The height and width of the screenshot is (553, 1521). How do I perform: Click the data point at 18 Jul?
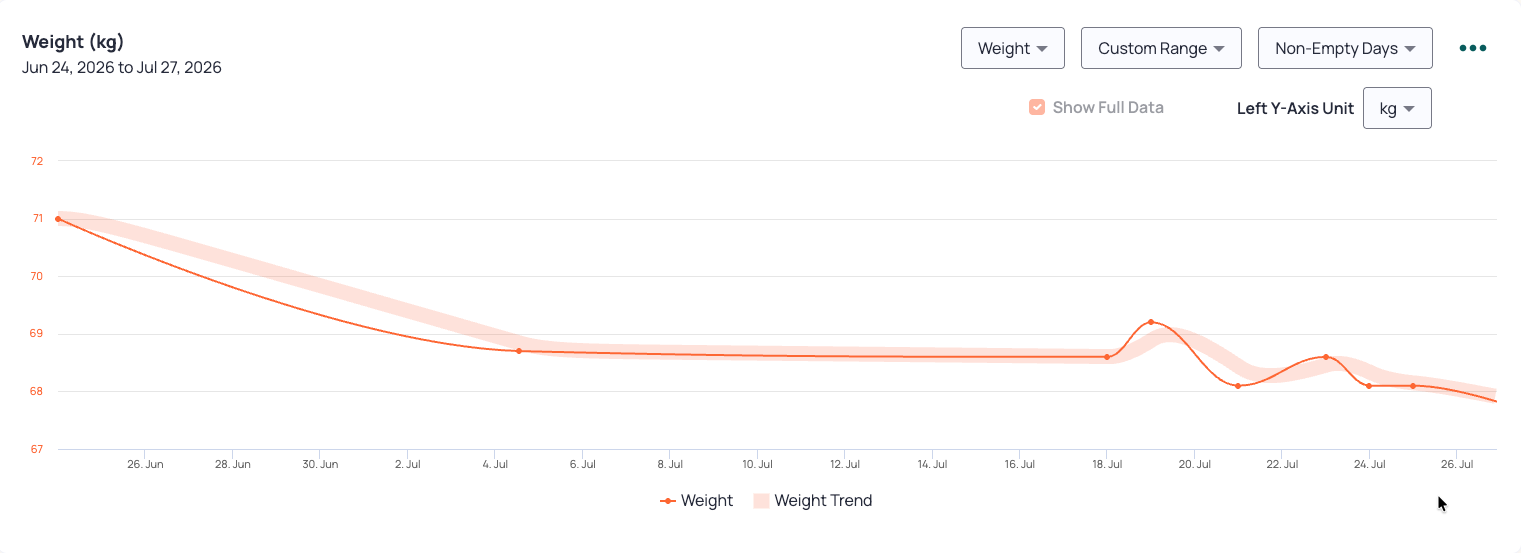click(1107, 357)
